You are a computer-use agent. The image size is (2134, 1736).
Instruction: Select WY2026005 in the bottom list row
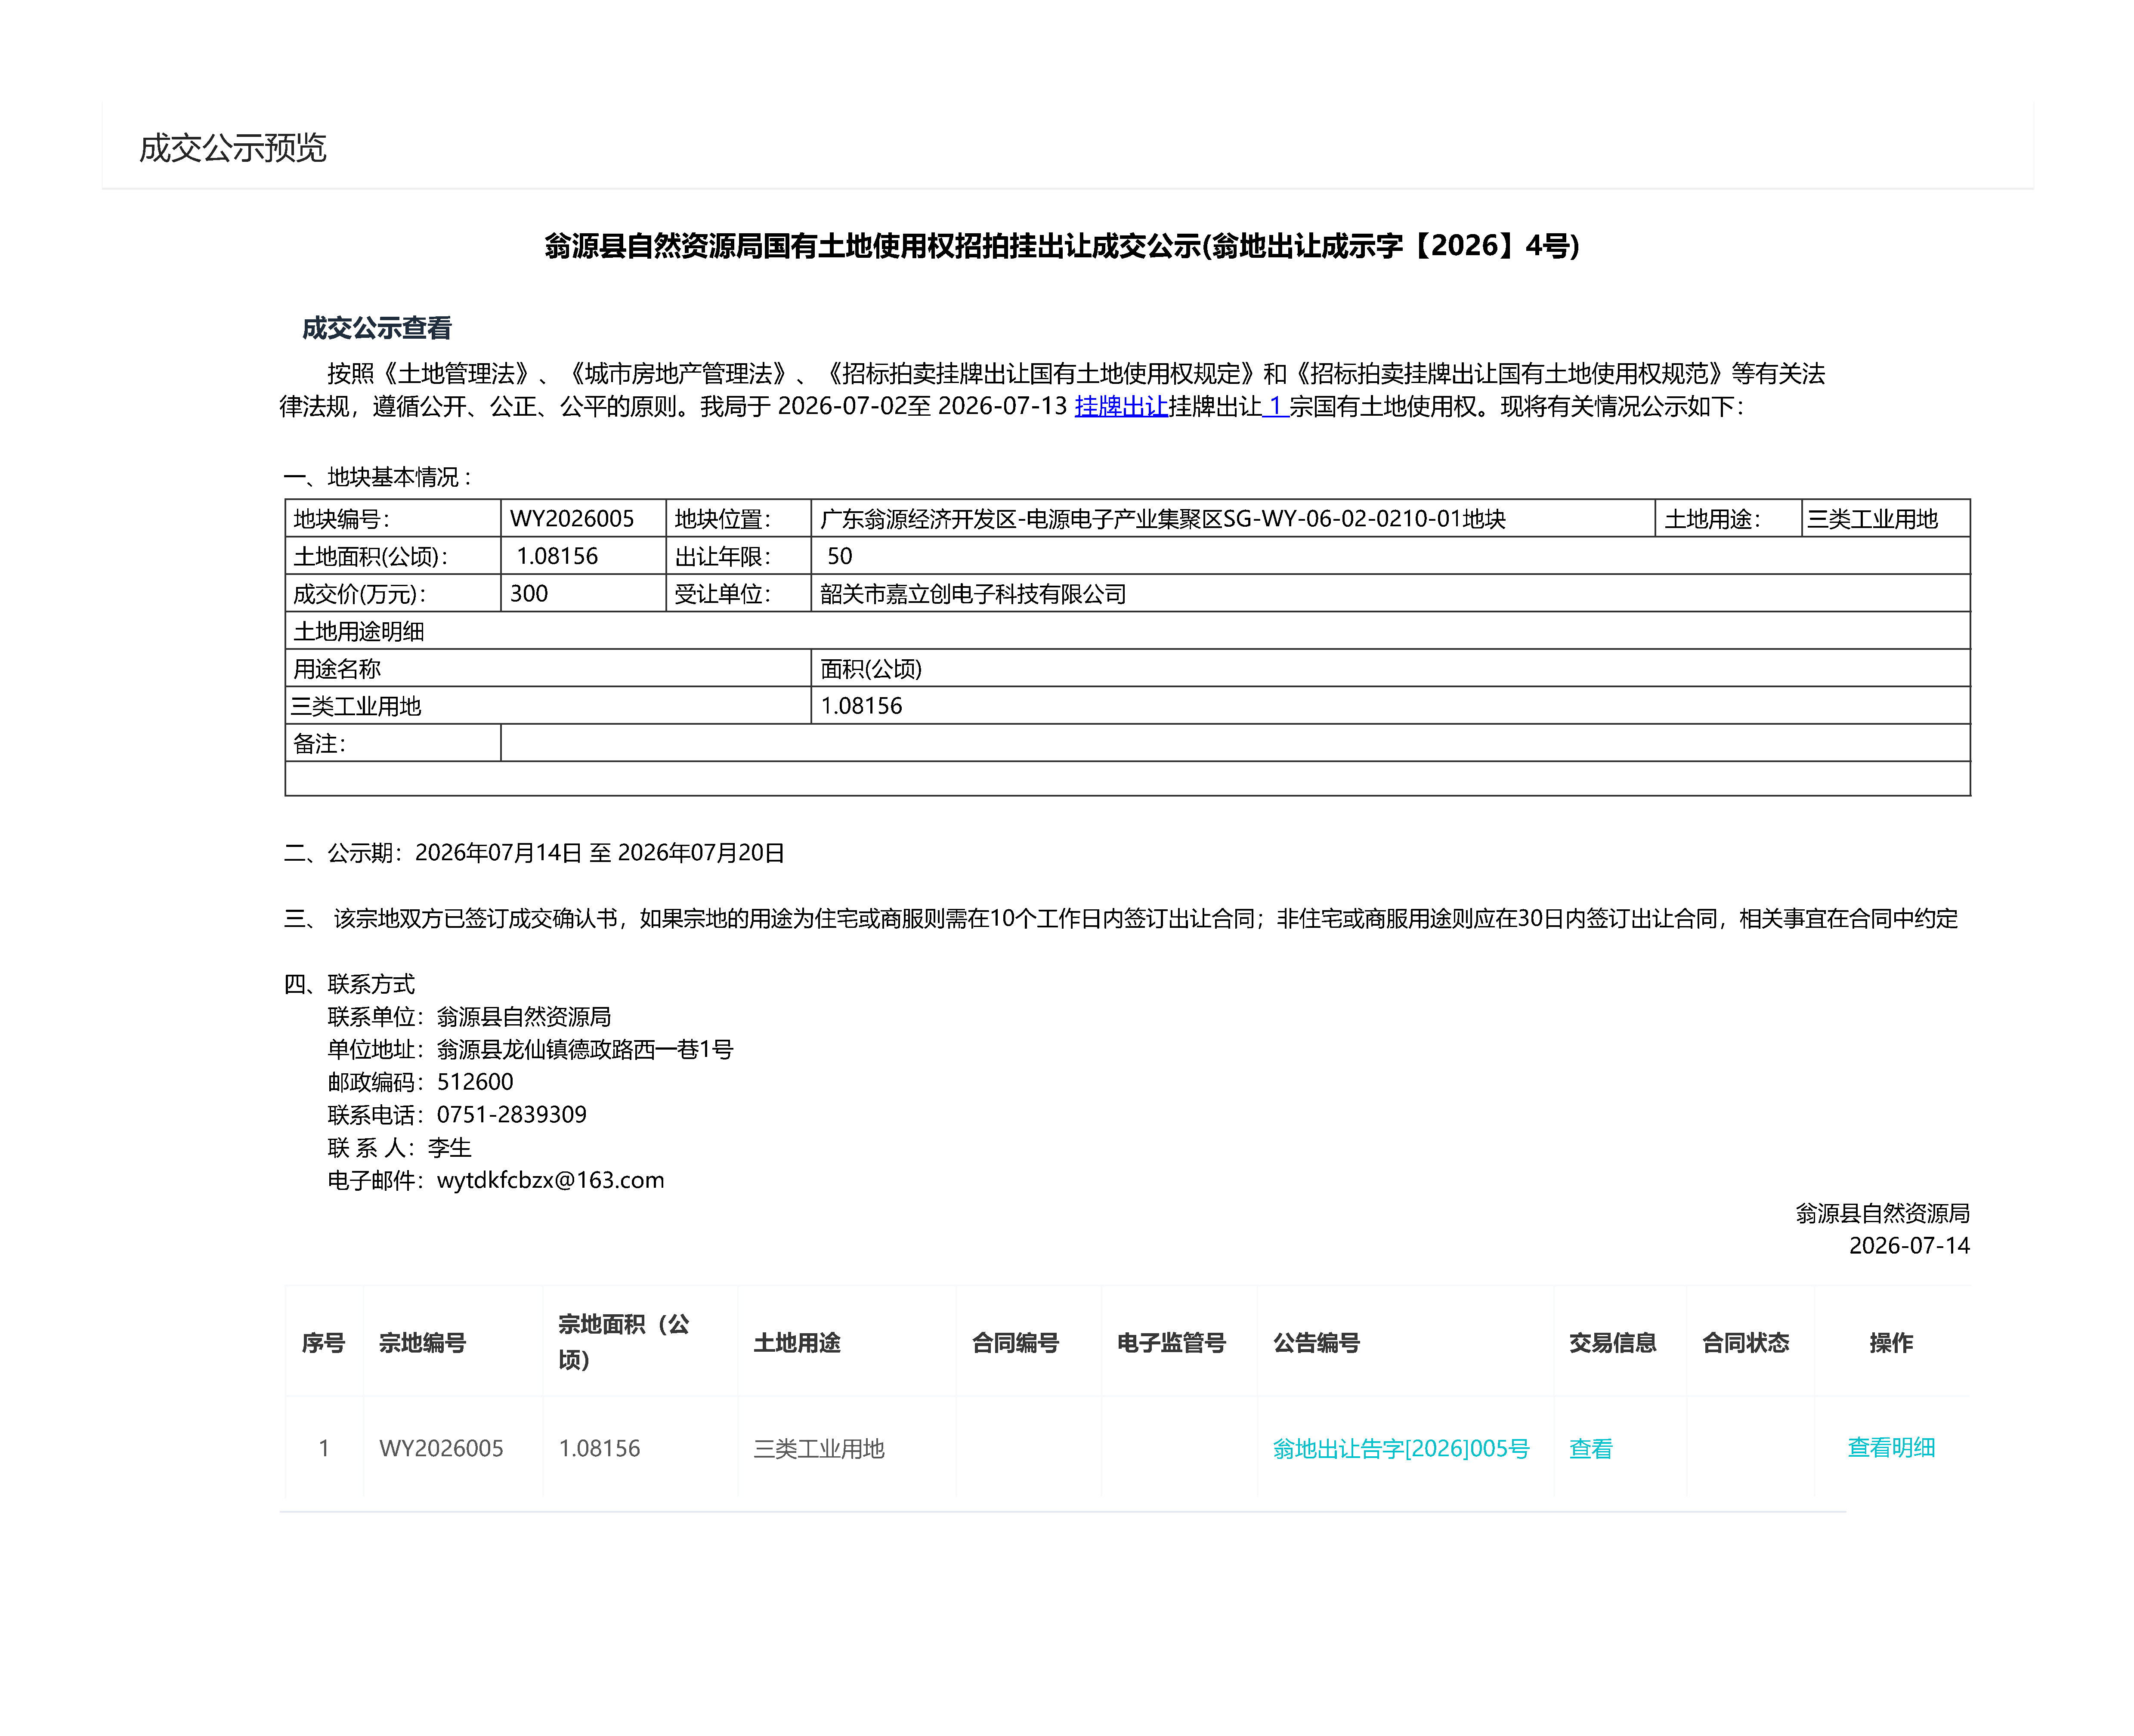point(441,1448)
